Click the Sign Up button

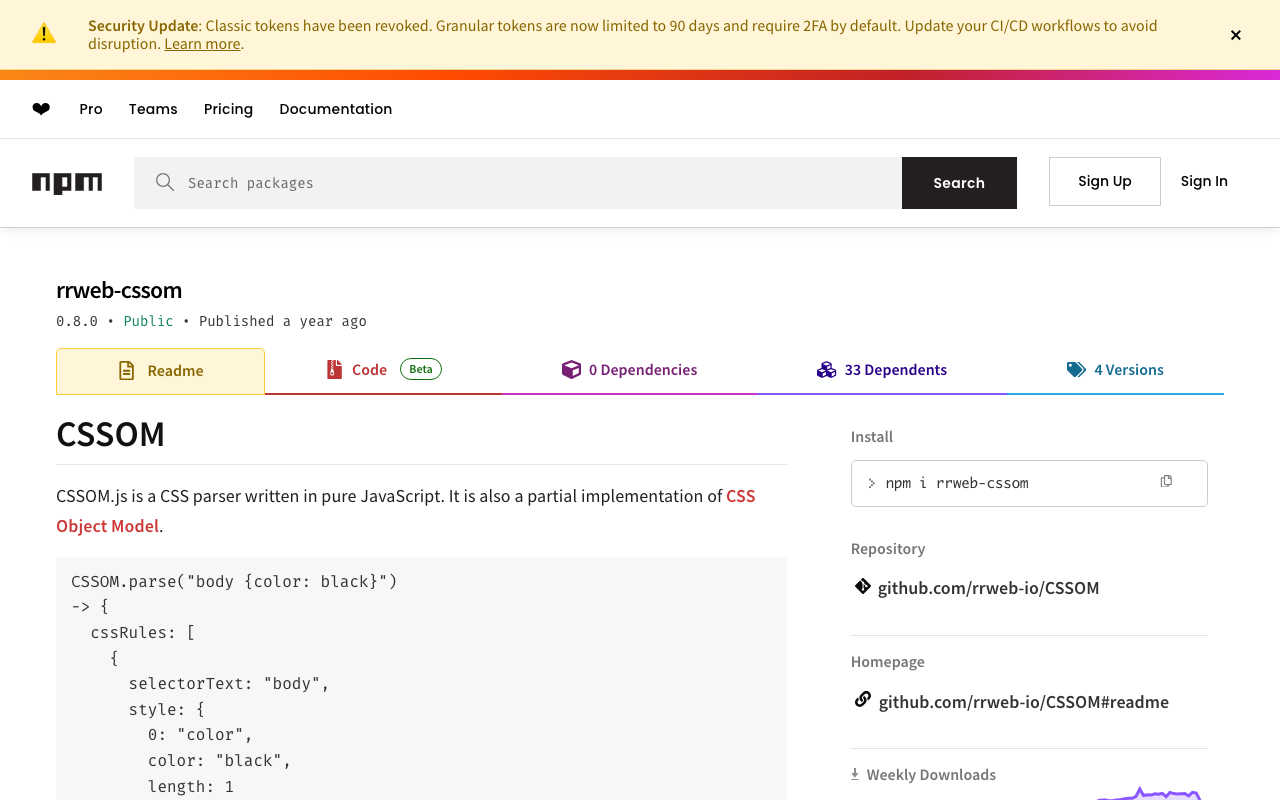1104,181
